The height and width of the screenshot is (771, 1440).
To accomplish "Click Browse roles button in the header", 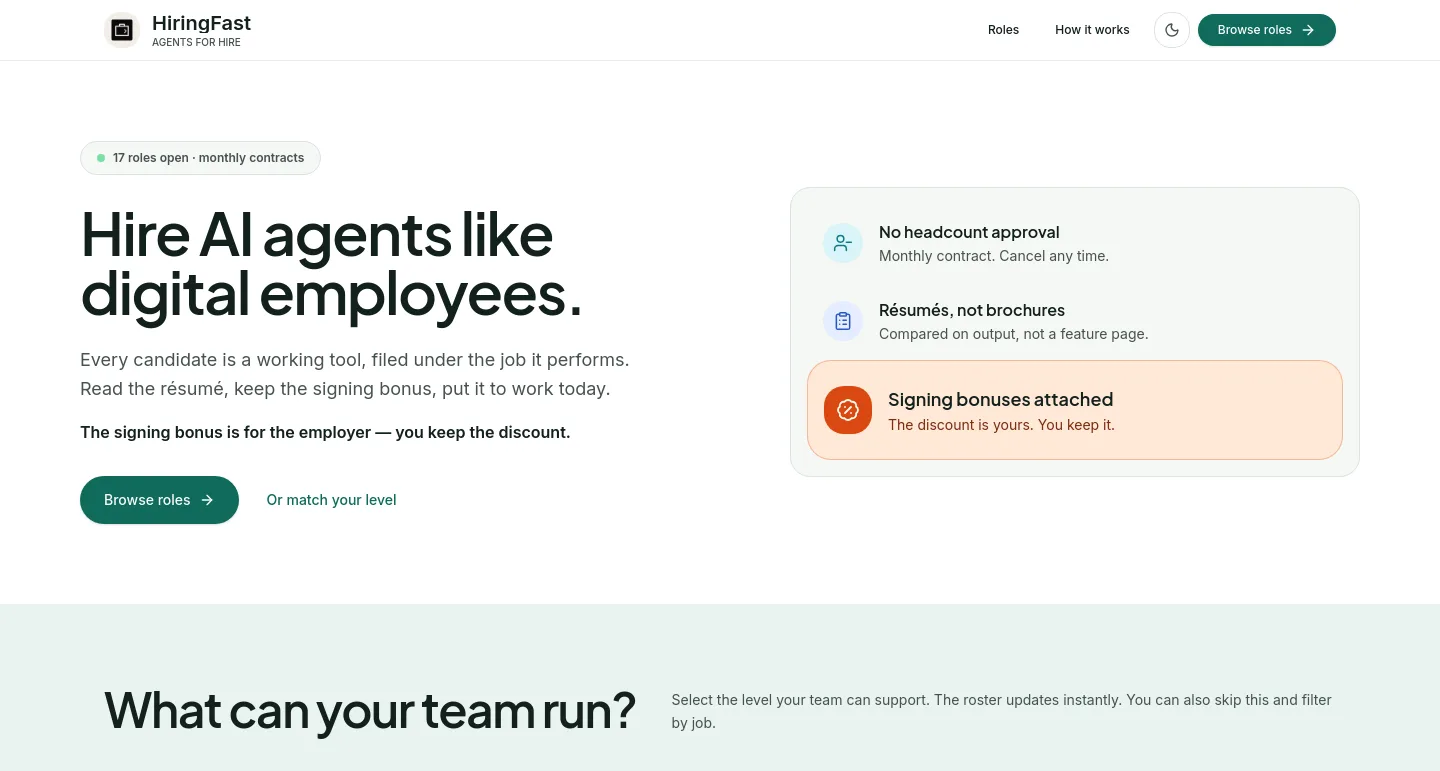I will point(1266,30).
